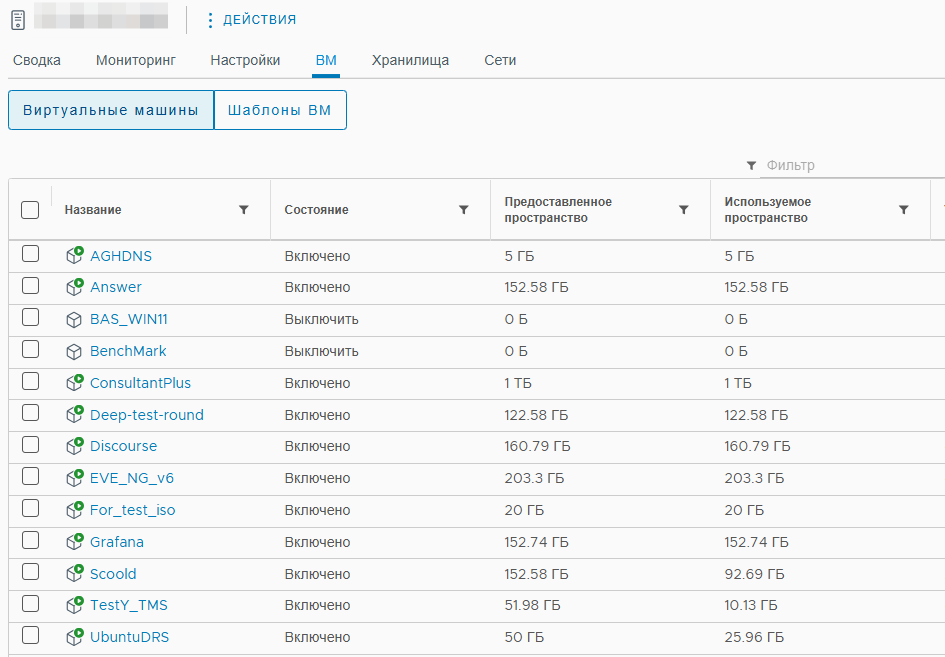Click the Discourse VM icon

(x=74, y=446)
